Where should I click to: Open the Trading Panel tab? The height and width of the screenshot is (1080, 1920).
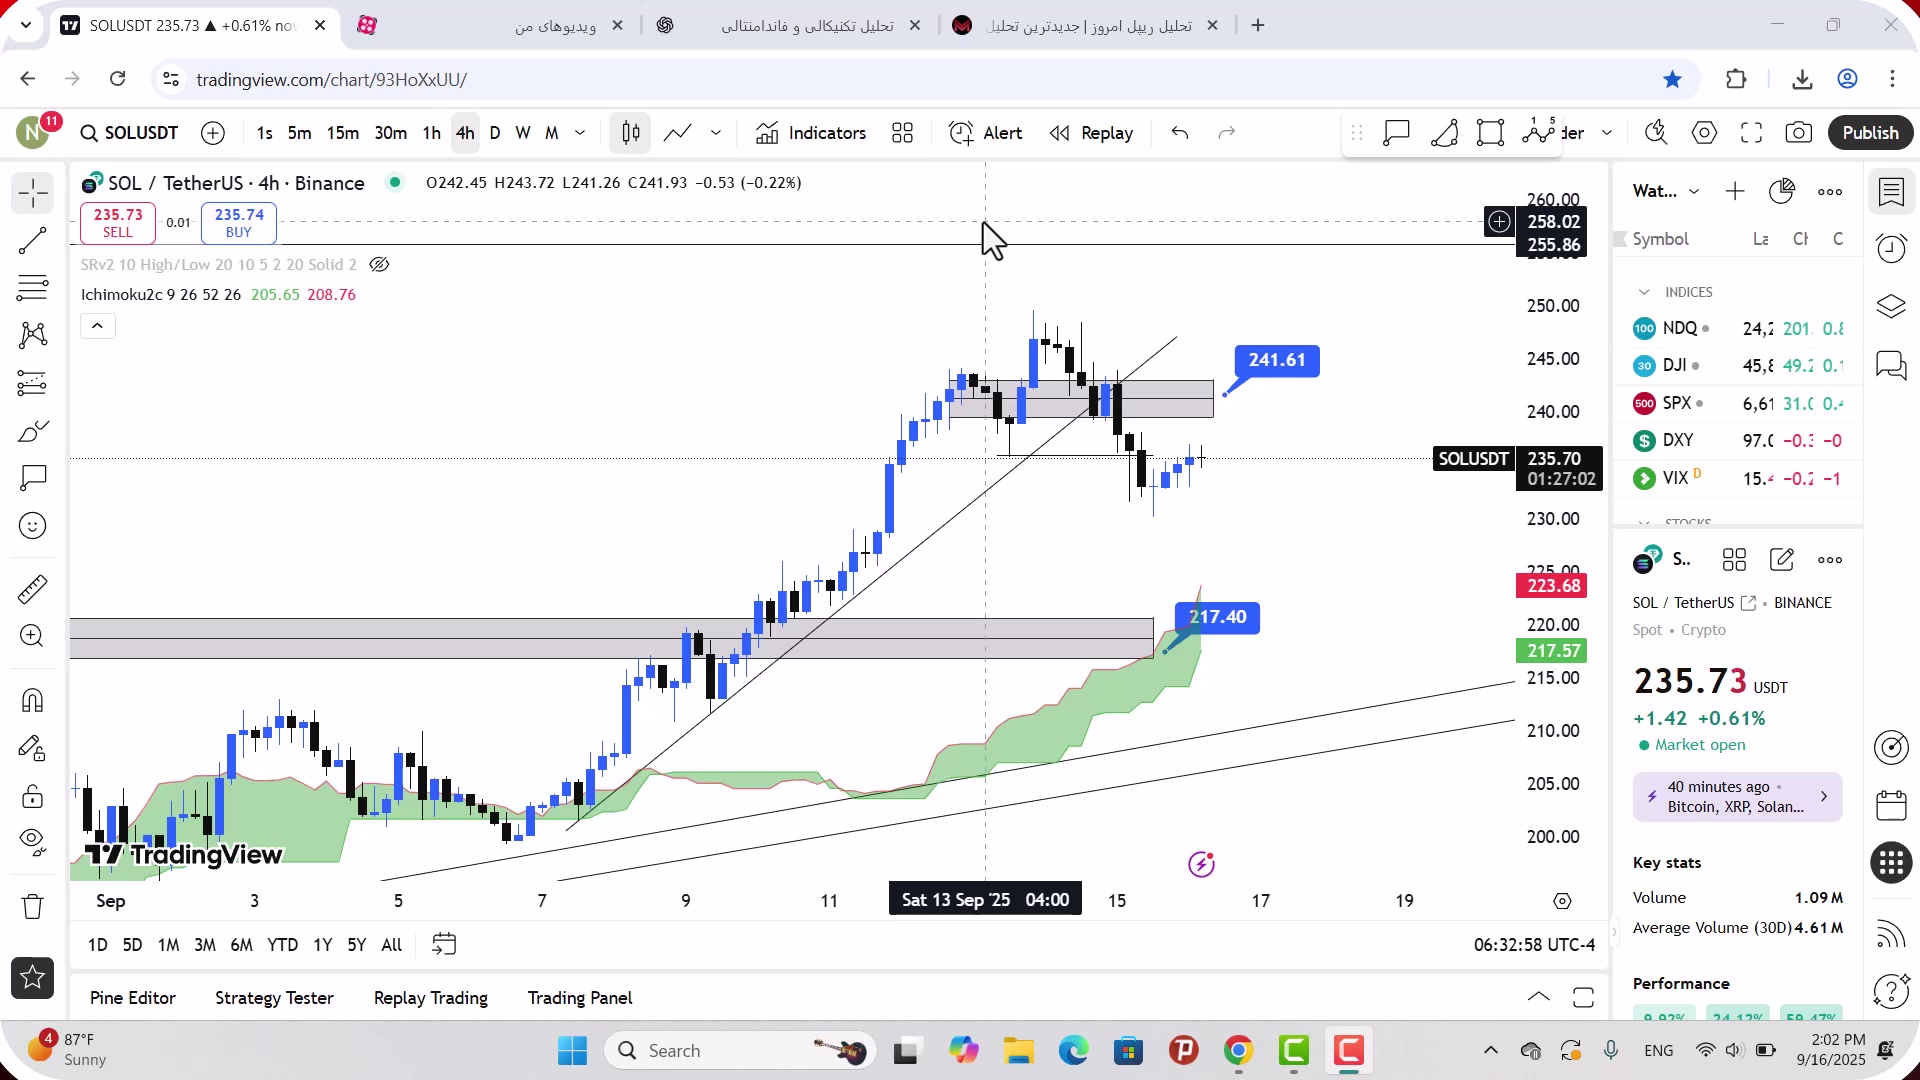[580, 998]
